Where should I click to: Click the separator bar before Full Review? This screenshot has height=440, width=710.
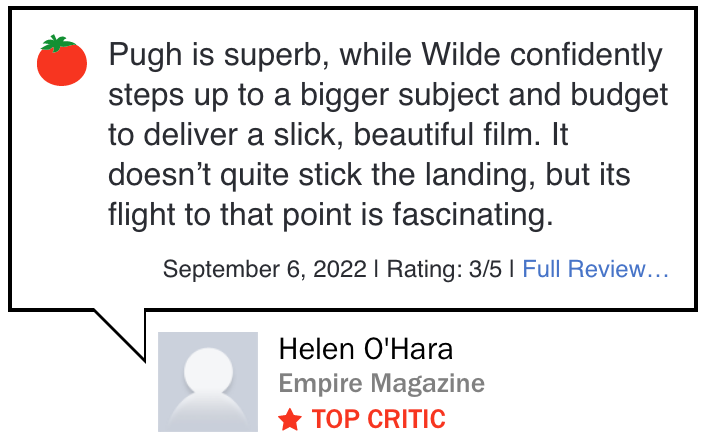tap(512, 269)
